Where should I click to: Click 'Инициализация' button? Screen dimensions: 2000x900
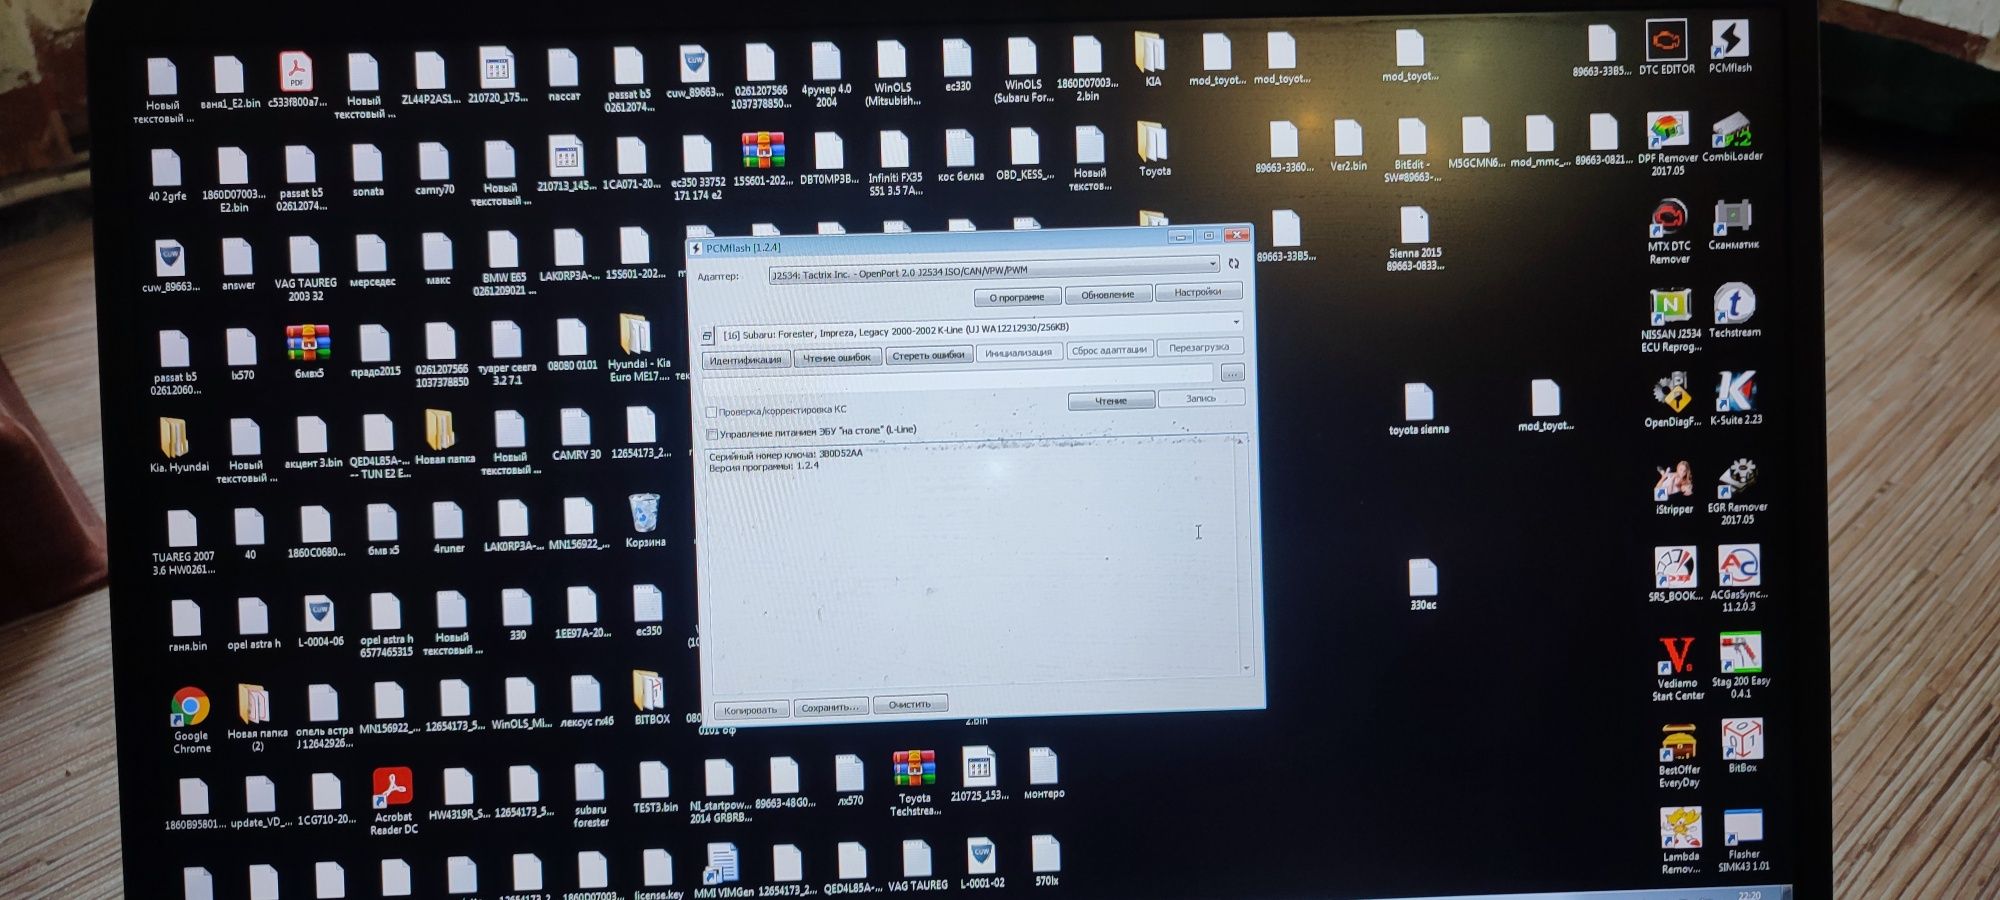tap(1018, 352)
